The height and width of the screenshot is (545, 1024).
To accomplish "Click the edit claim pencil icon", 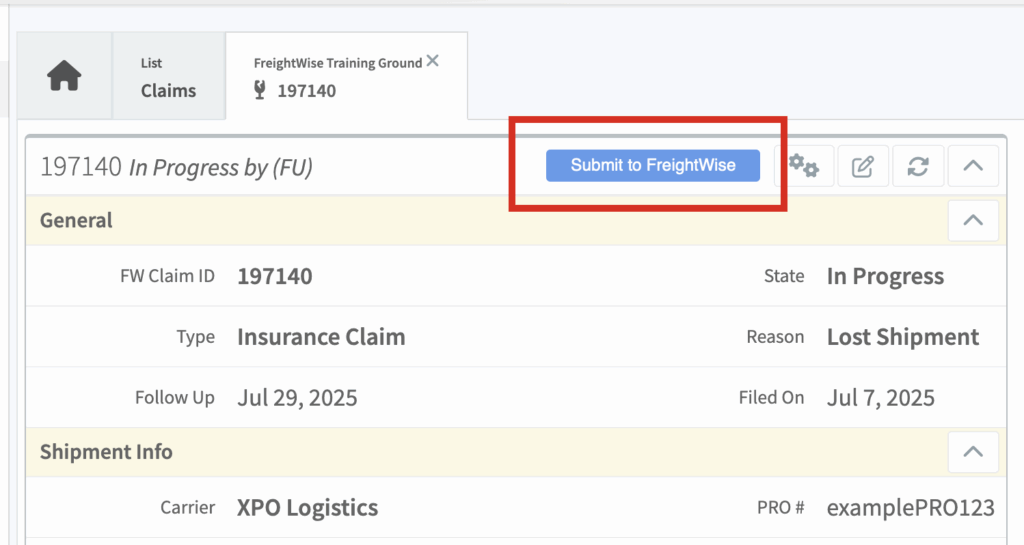I will click(862, 167).
